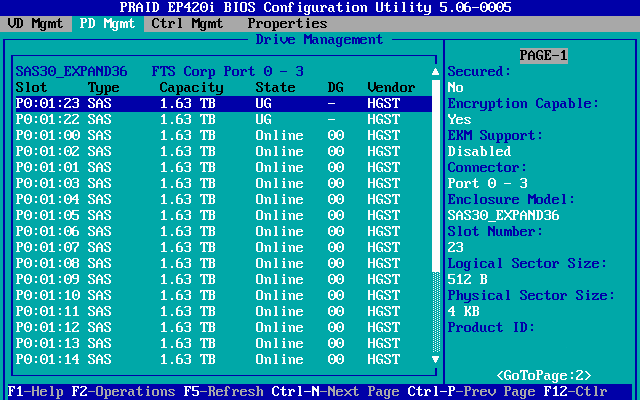The height and width of the screenshot is (400, 640).
Task: Open the Ctrl Mgmt tab
Action: coord(188,23)
